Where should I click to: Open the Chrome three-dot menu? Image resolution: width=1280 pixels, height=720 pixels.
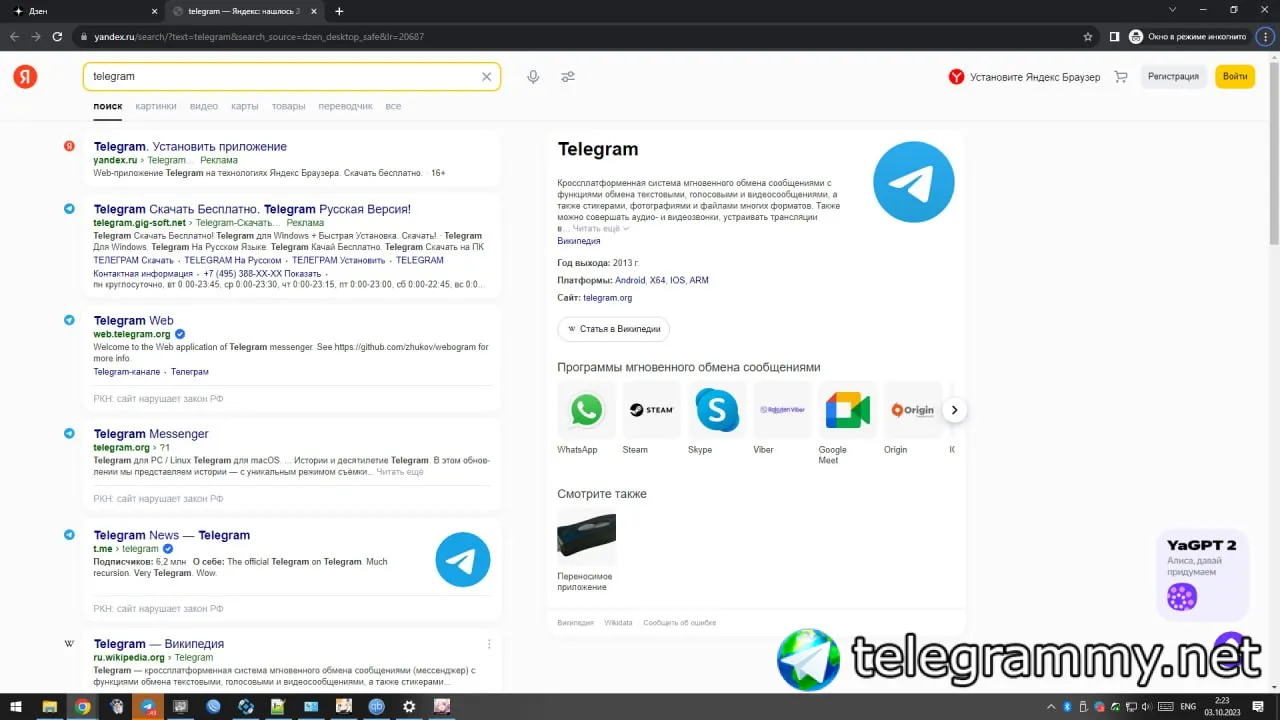click(x=1264, y=37)
